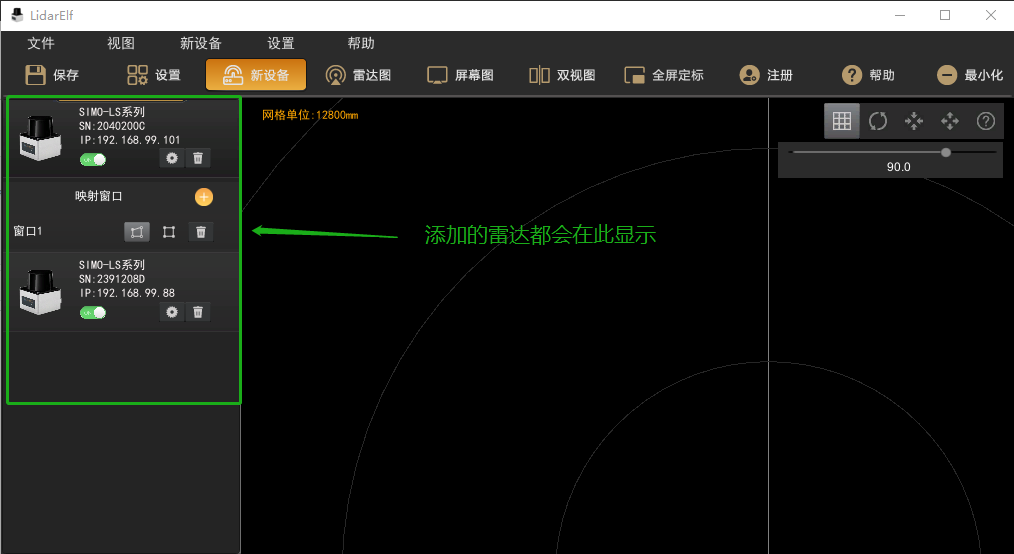The width and height of the screenshot is (1014, 554).
Task: Switch to 雷达图 radar view
Action: pos(359,75)
